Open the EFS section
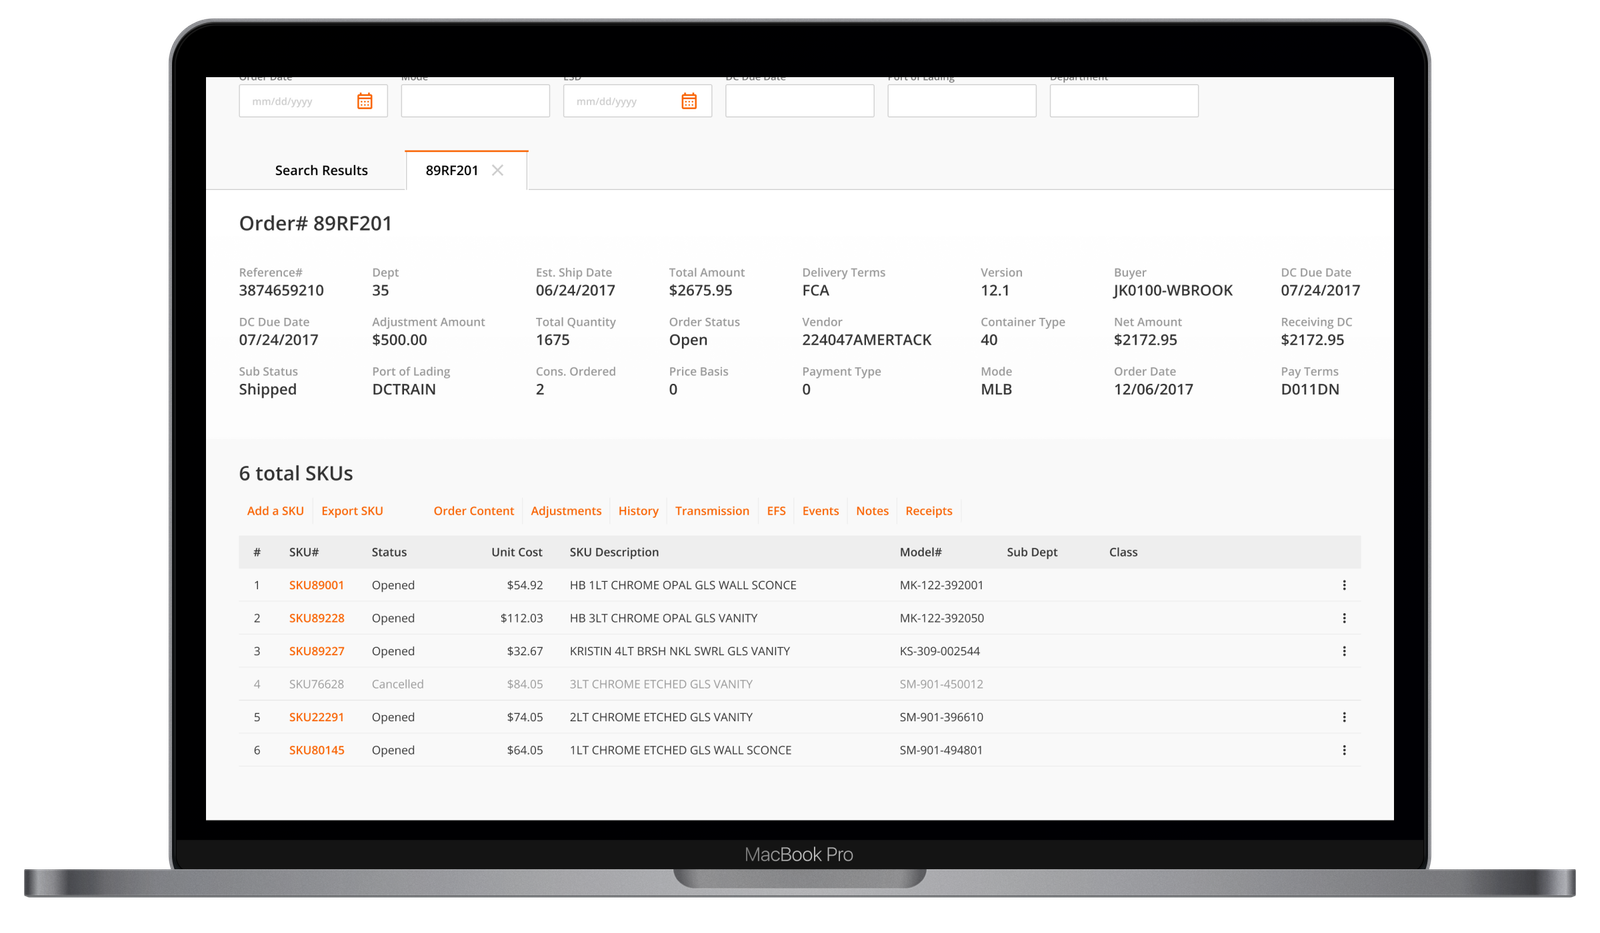Screen dimensions: 1600x933 click(x=776, y=511)
